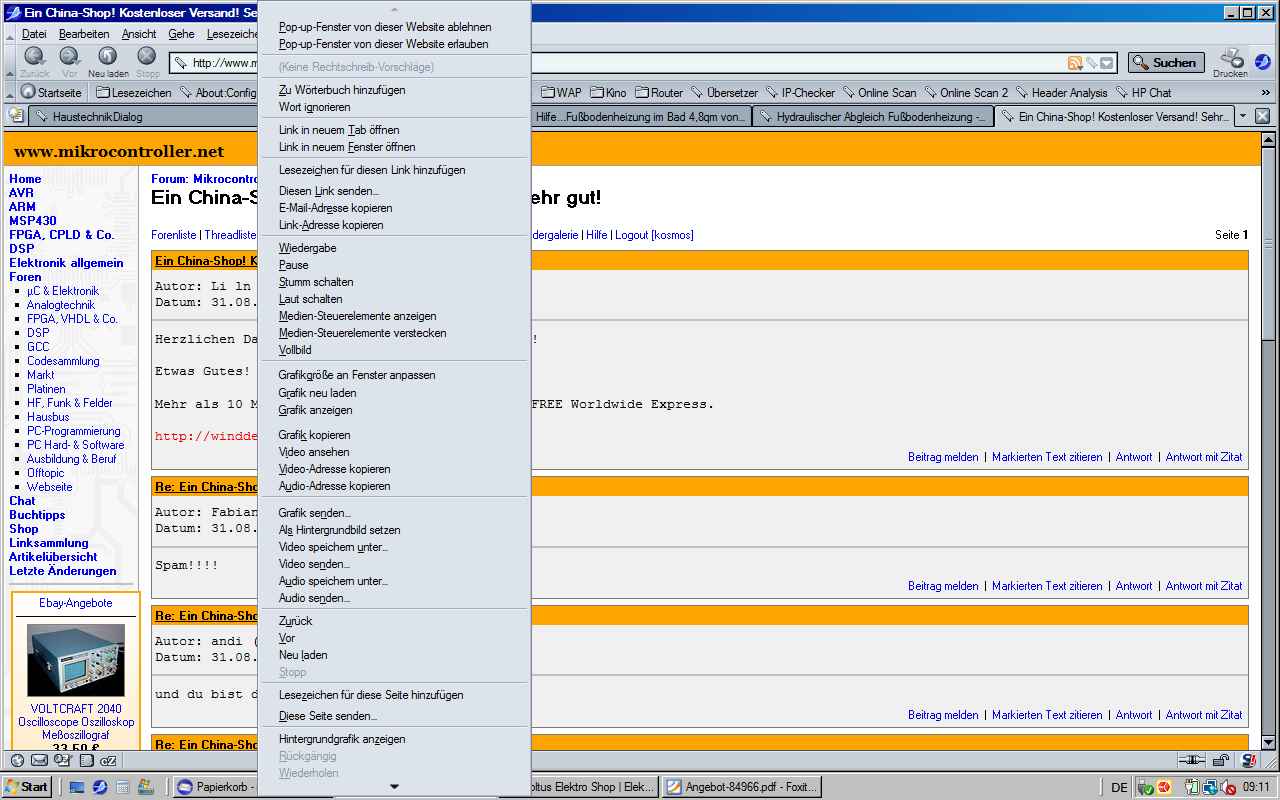Open the Address Book status bar icon
This screenshot has height=800, width=1280.
coord(86,760)
